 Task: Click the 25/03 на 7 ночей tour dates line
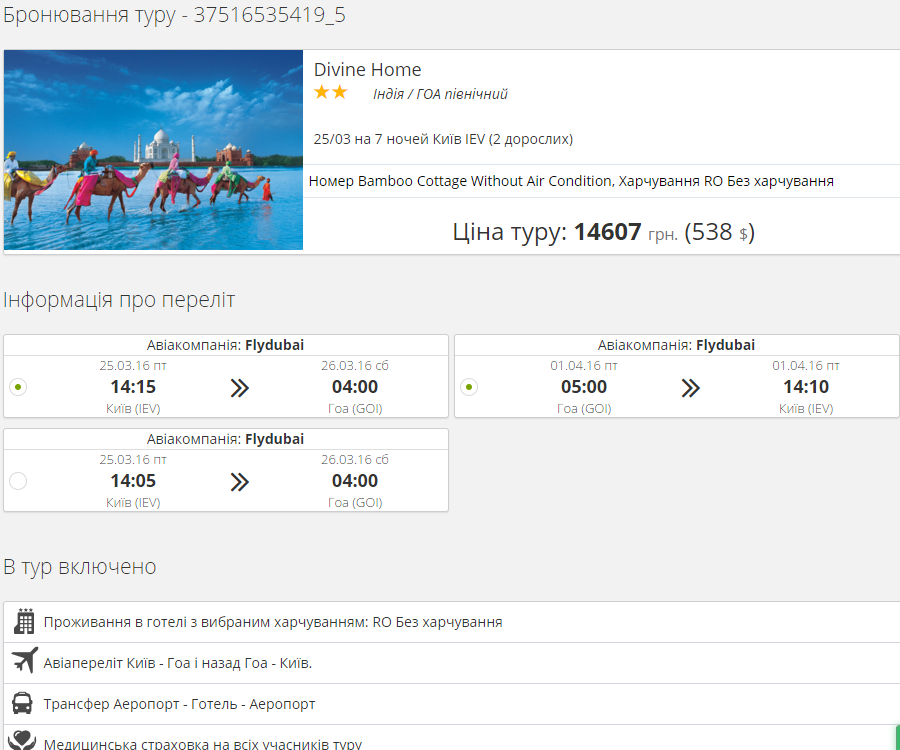pos(443,139)
